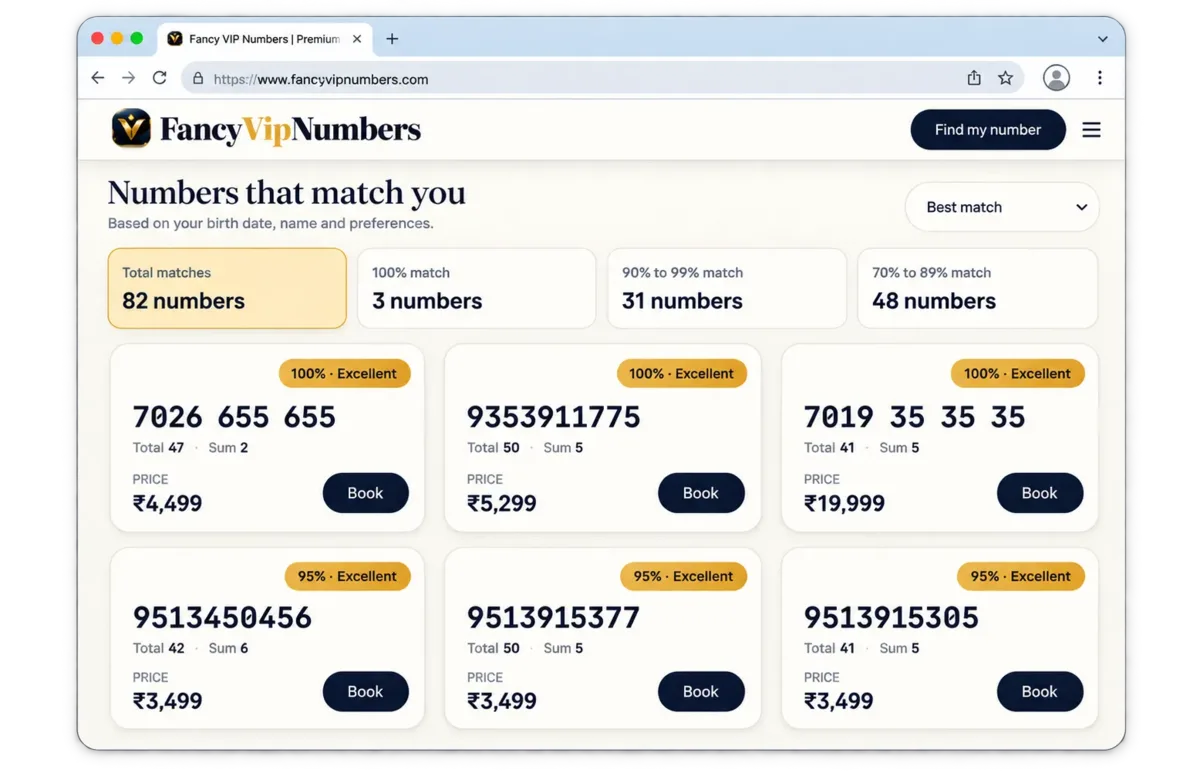The image size is (1200, 780).
Task: Click the 95% Excellent badge on 9513450456
Action: point(347,576)
